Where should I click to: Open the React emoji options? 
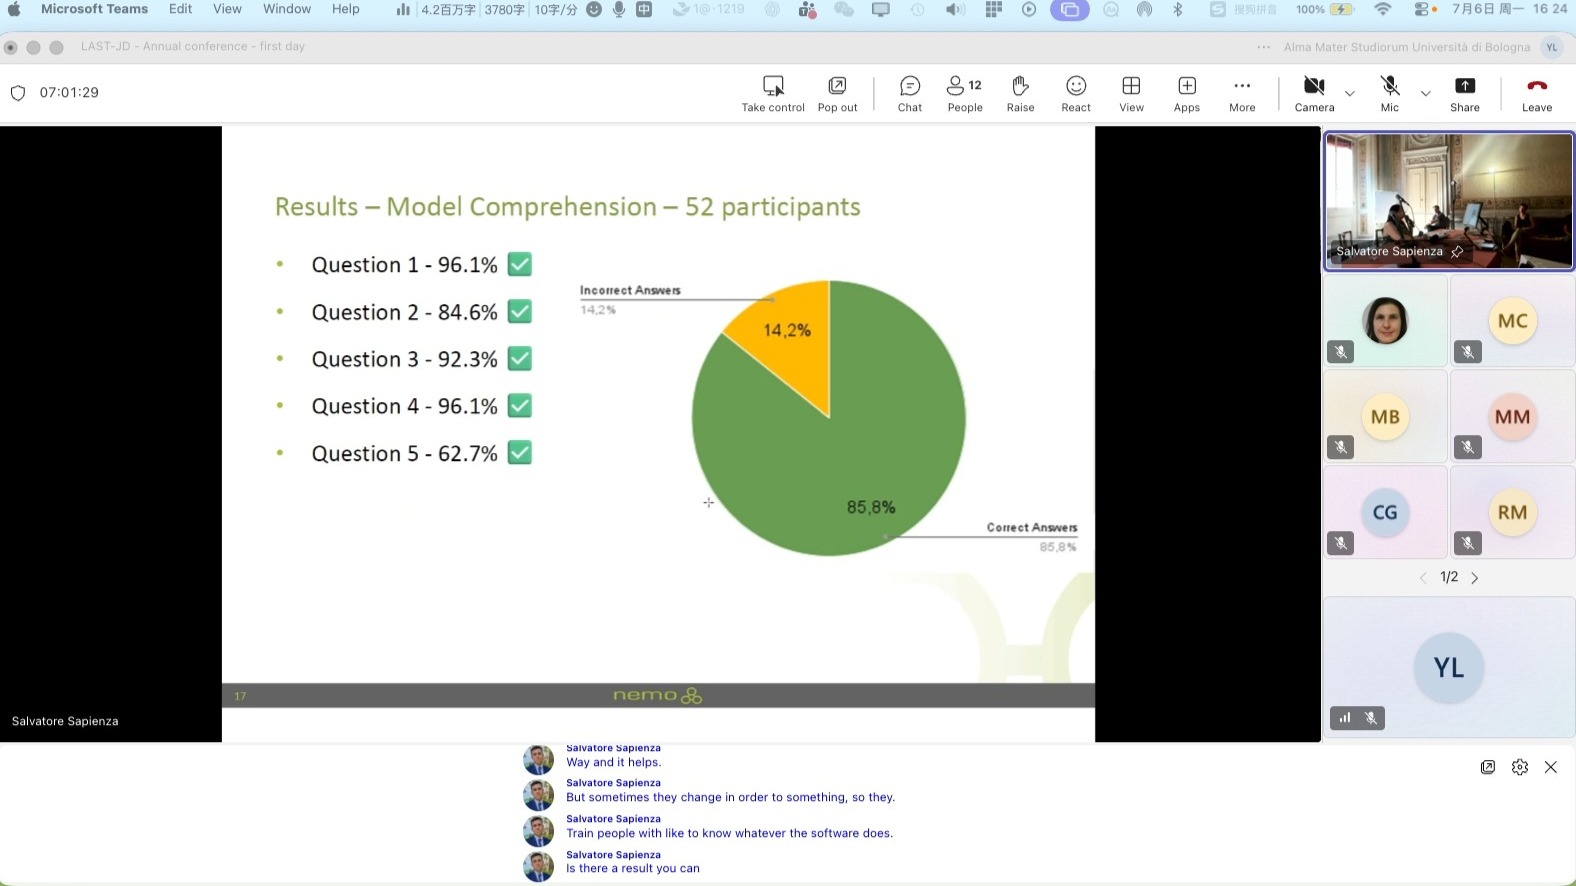pos(1076,94)
